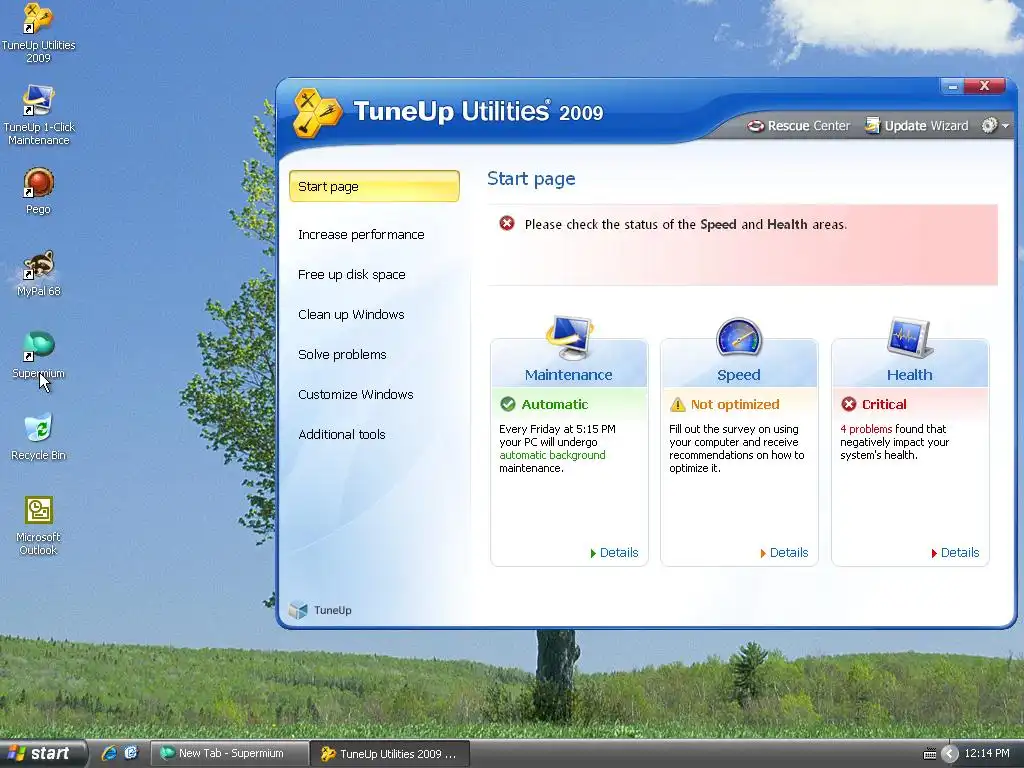This screenshot has height=768, width=1024.
Task: Open Details for Speed
Action: pos(784,552)
